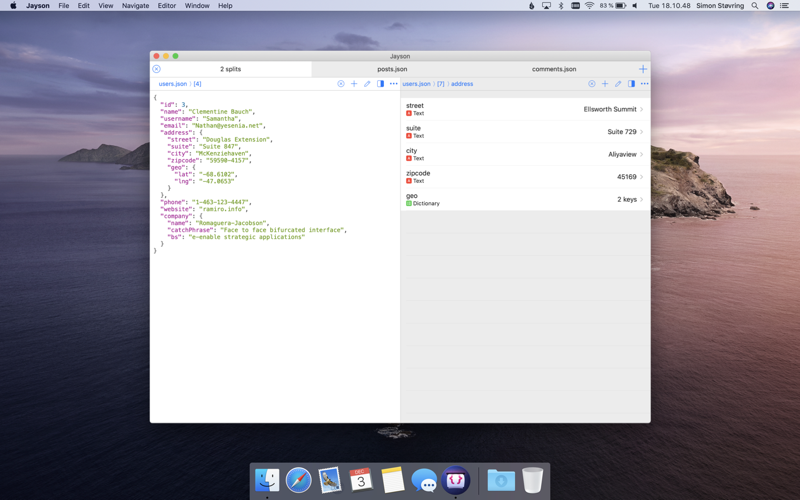Open Jayson app from the Dock
The image size is (800, 500).
click(456, 480)
